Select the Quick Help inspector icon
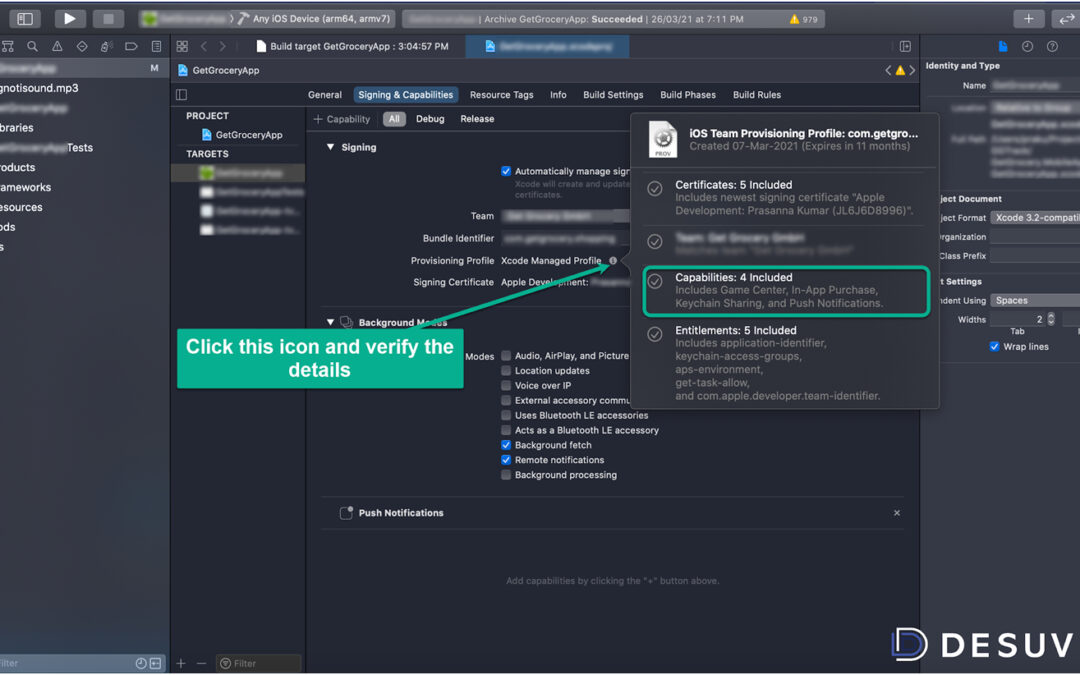 coord(1052,46)
